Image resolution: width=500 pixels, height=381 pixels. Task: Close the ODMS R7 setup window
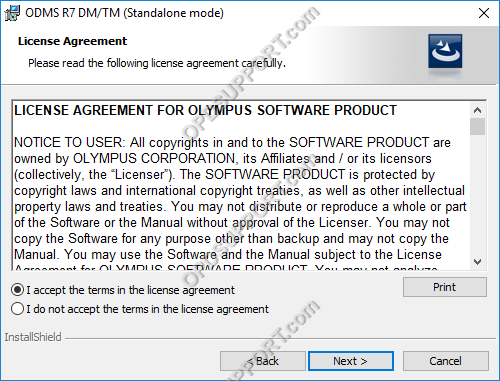[484, 13]
